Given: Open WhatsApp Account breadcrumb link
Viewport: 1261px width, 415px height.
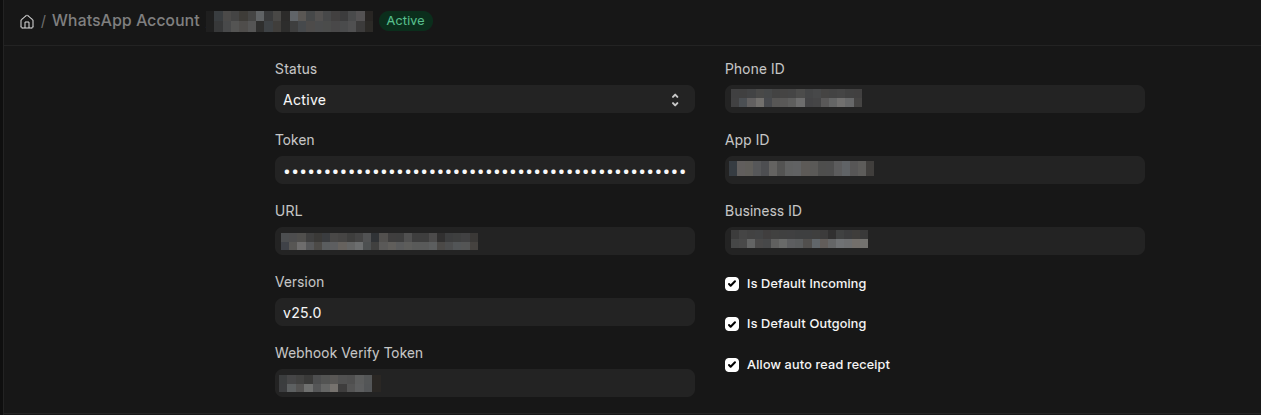Looking at the screenshot, I should point(125,21).
